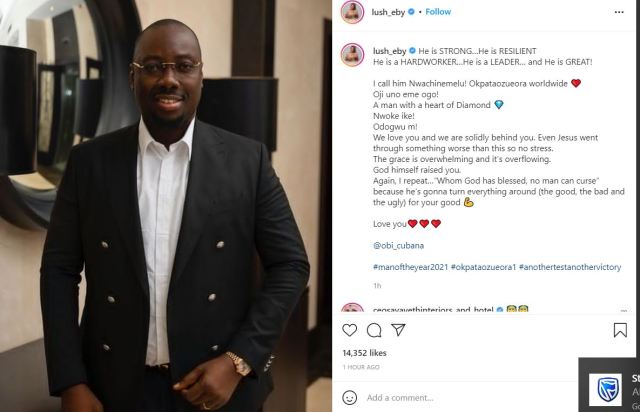The width and height of the screenshot is (640, 412).
Task: View the 14,352 likes list
Action: [x=364, y=353]
